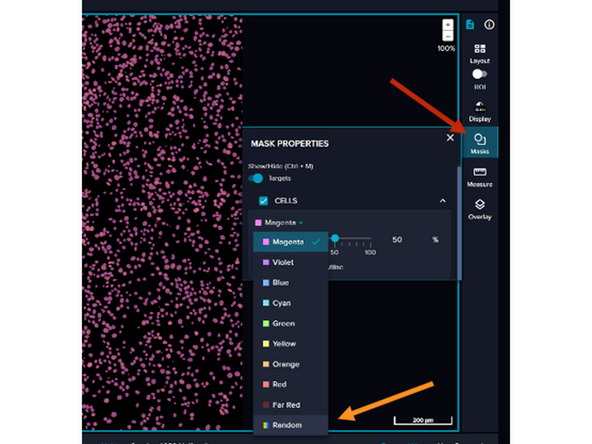Open the info icon in the sidebar
The image size is (592, 444).
click(x=489, y=25)
